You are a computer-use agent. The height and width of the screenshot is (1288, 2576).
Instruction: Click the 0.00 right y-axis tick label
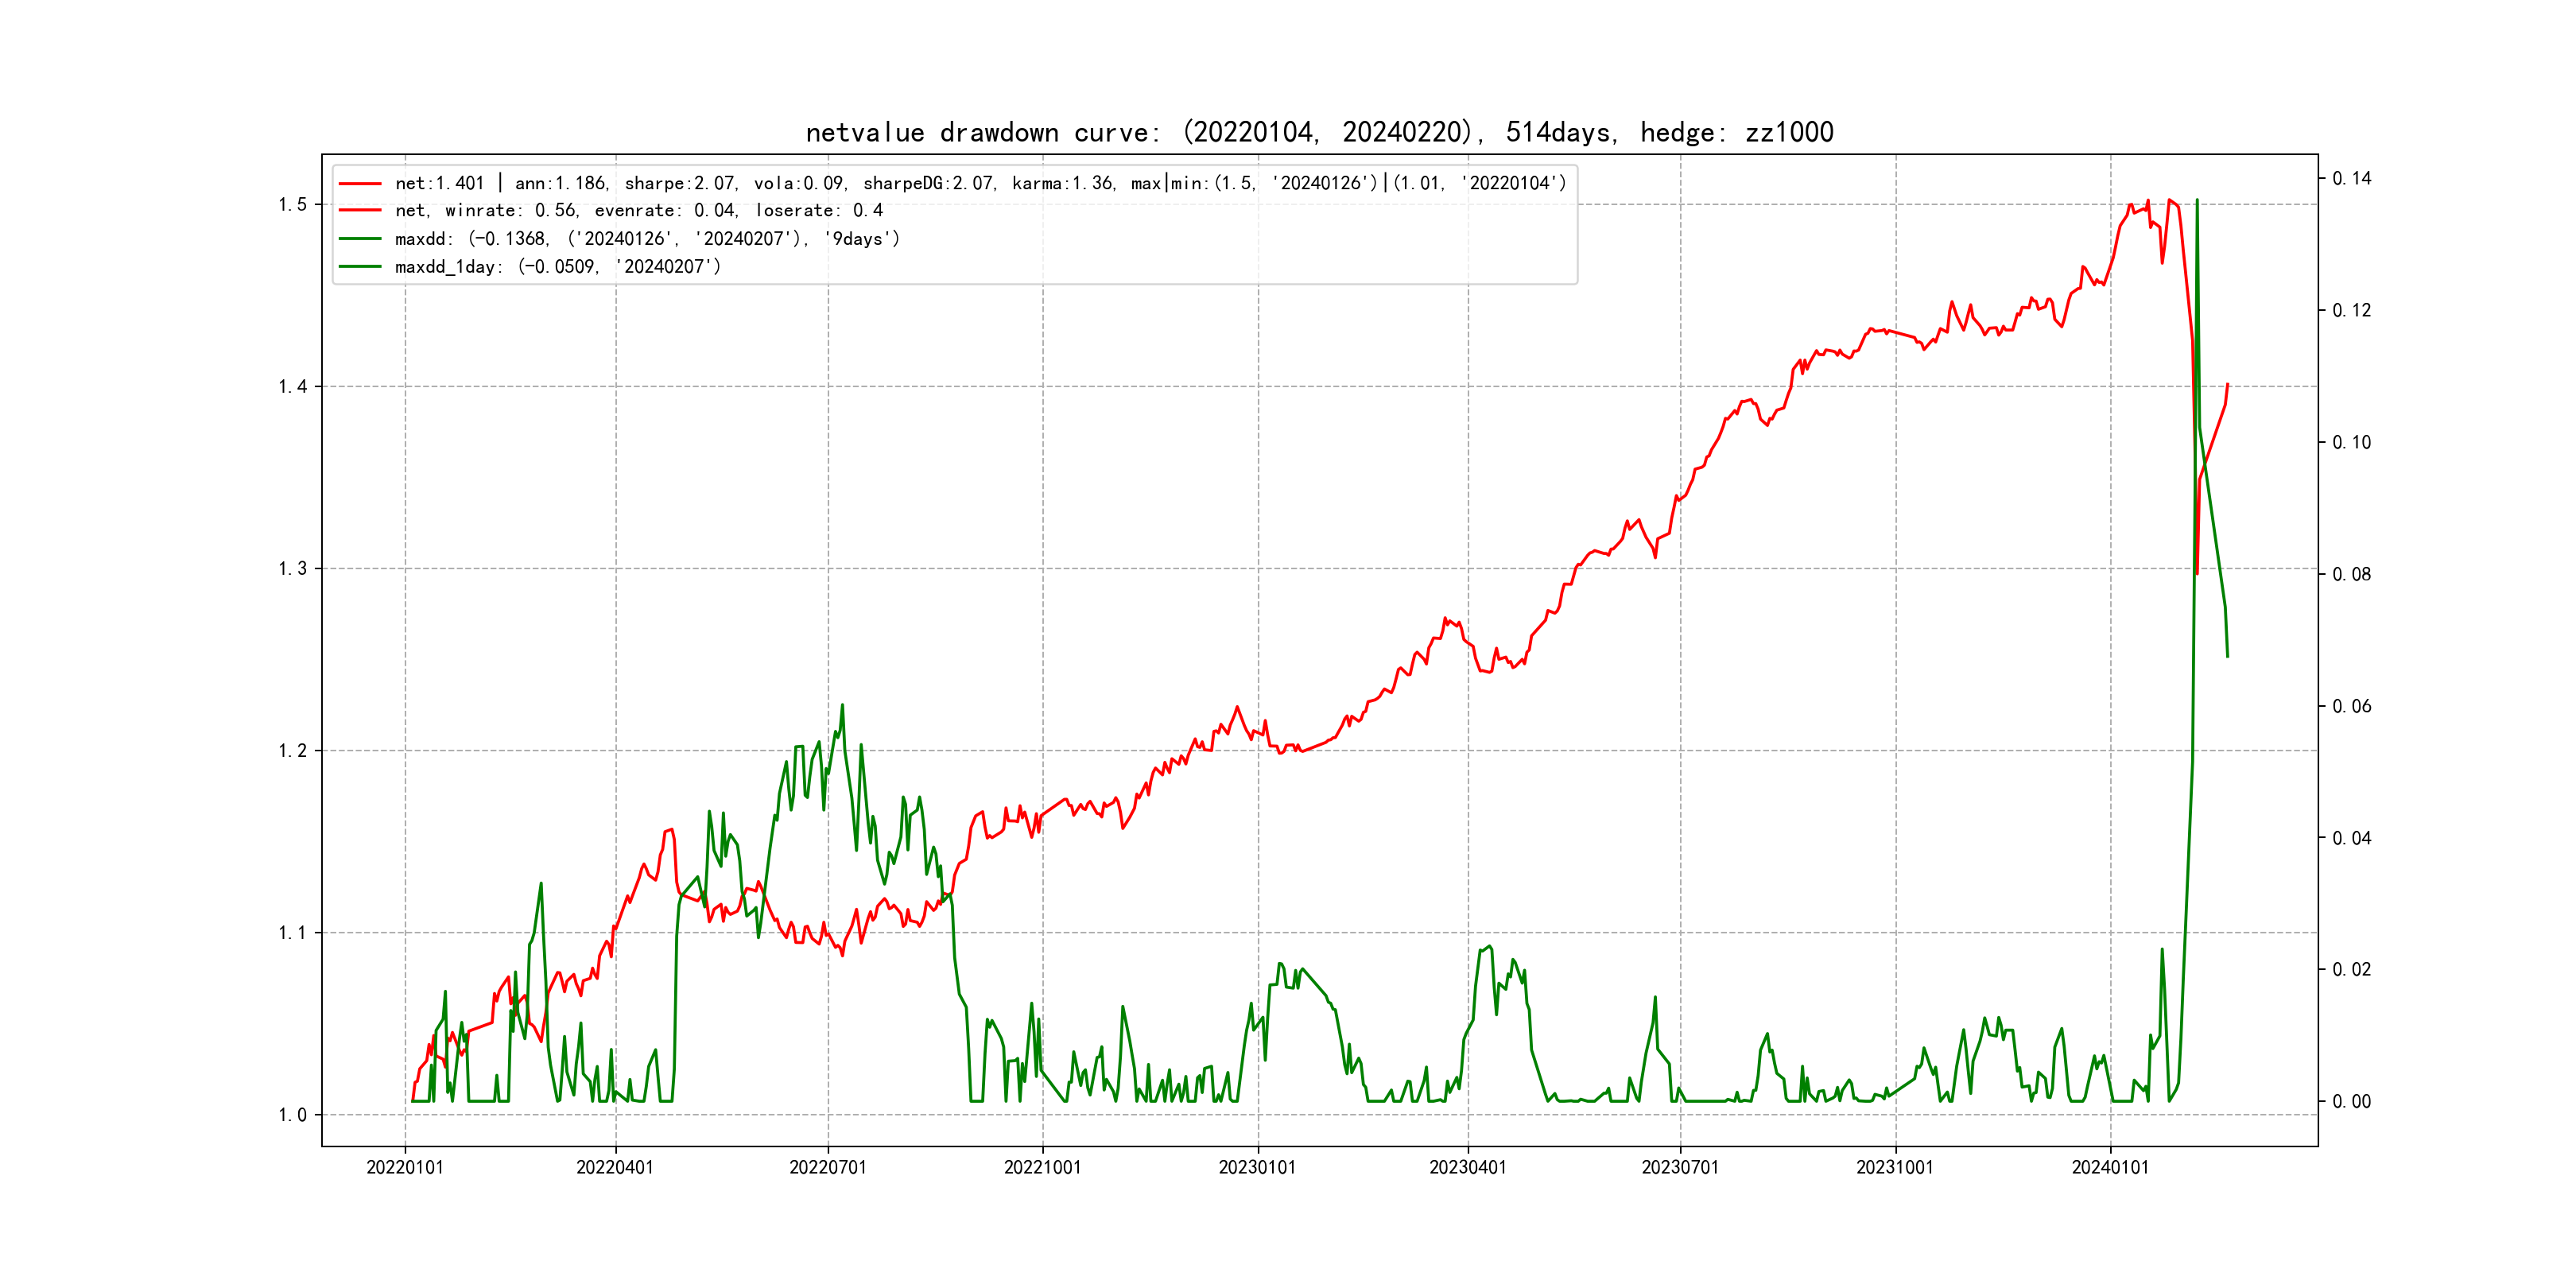pos(2351,1102)
